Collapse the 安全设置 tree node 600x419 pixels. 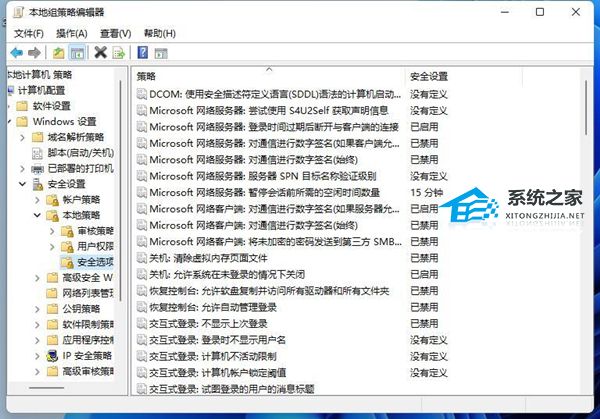pyautogui.click(x=22, y=184)
